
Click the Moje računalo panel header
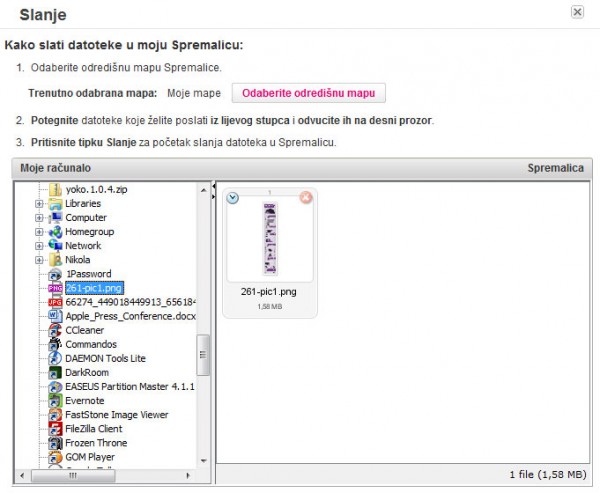(x=55, y=168)
